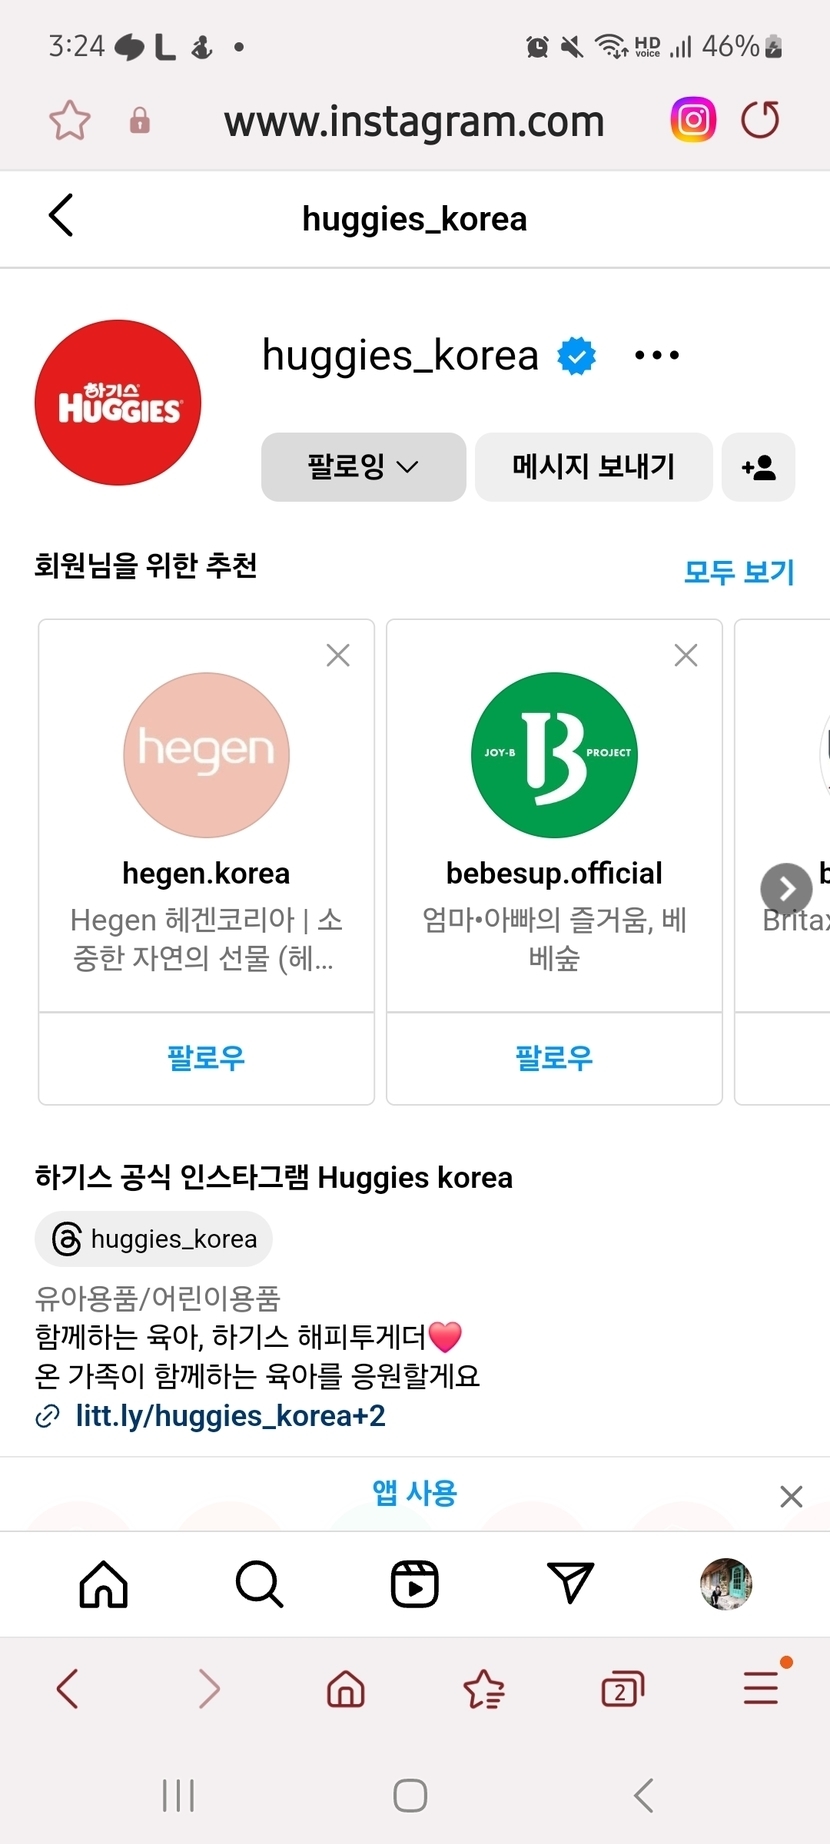Open litt.ly/huggies_korea link
830x1844 pixels.
tap(230, 1416)
